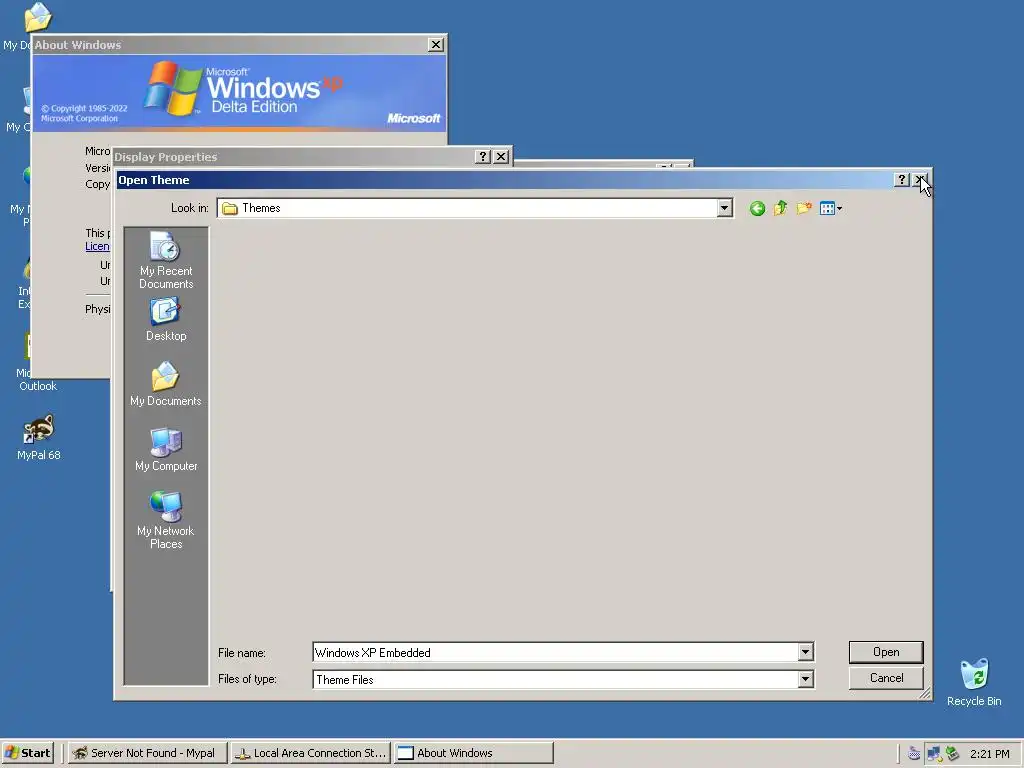Click the File name input field
This screenshot has height=768, width=1024.
[x=556, y=652]
